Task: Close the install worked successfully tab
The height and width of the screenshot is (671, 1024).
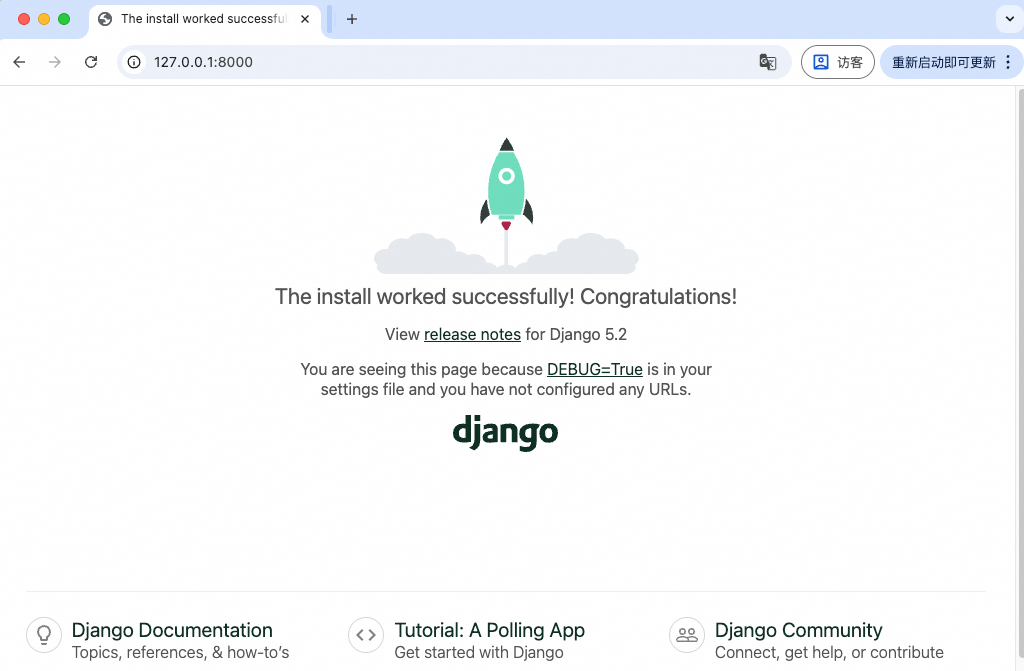Action: (304, 19)
